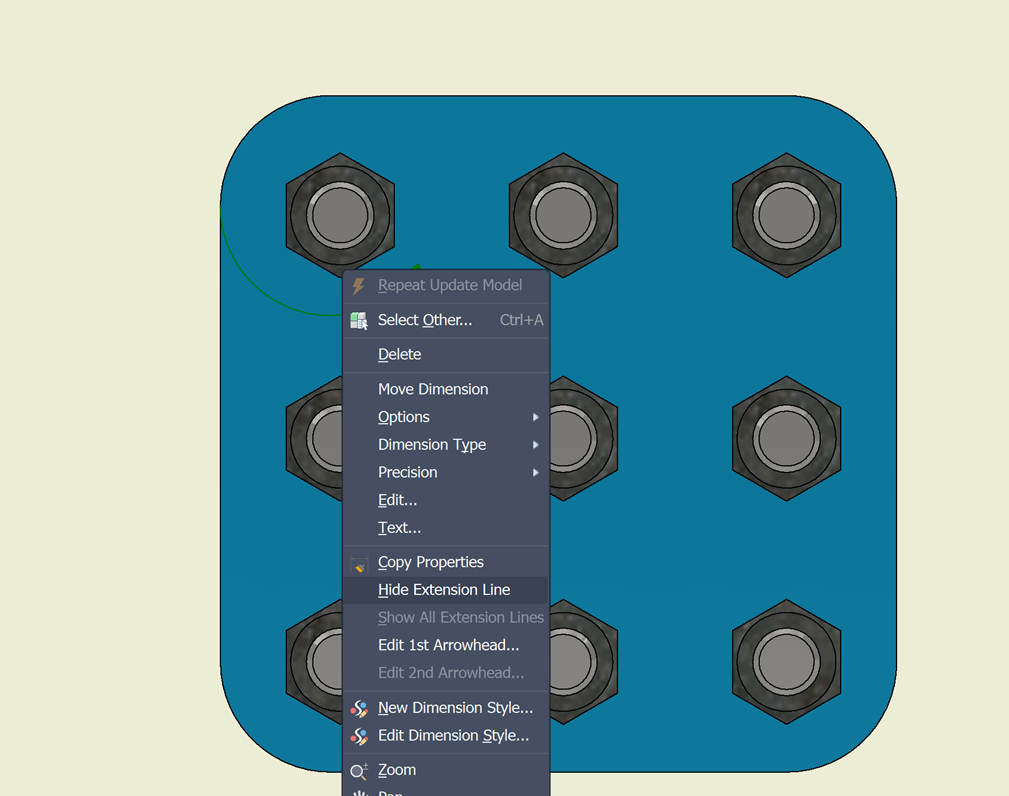The height and width of the screenshot is (796, 1009).
Task: Click Show All Extension Lines entry
Action: point(447,618)
